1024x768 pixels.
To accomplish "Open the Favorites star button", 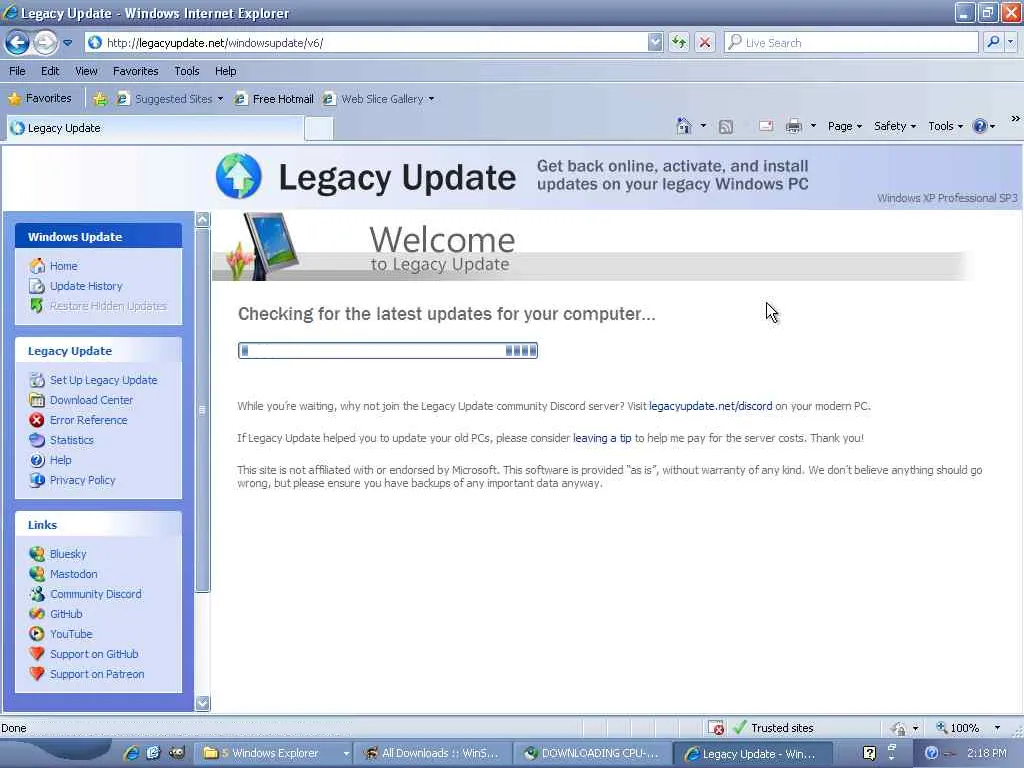I will pyautogui.click(x=40, y=99).
